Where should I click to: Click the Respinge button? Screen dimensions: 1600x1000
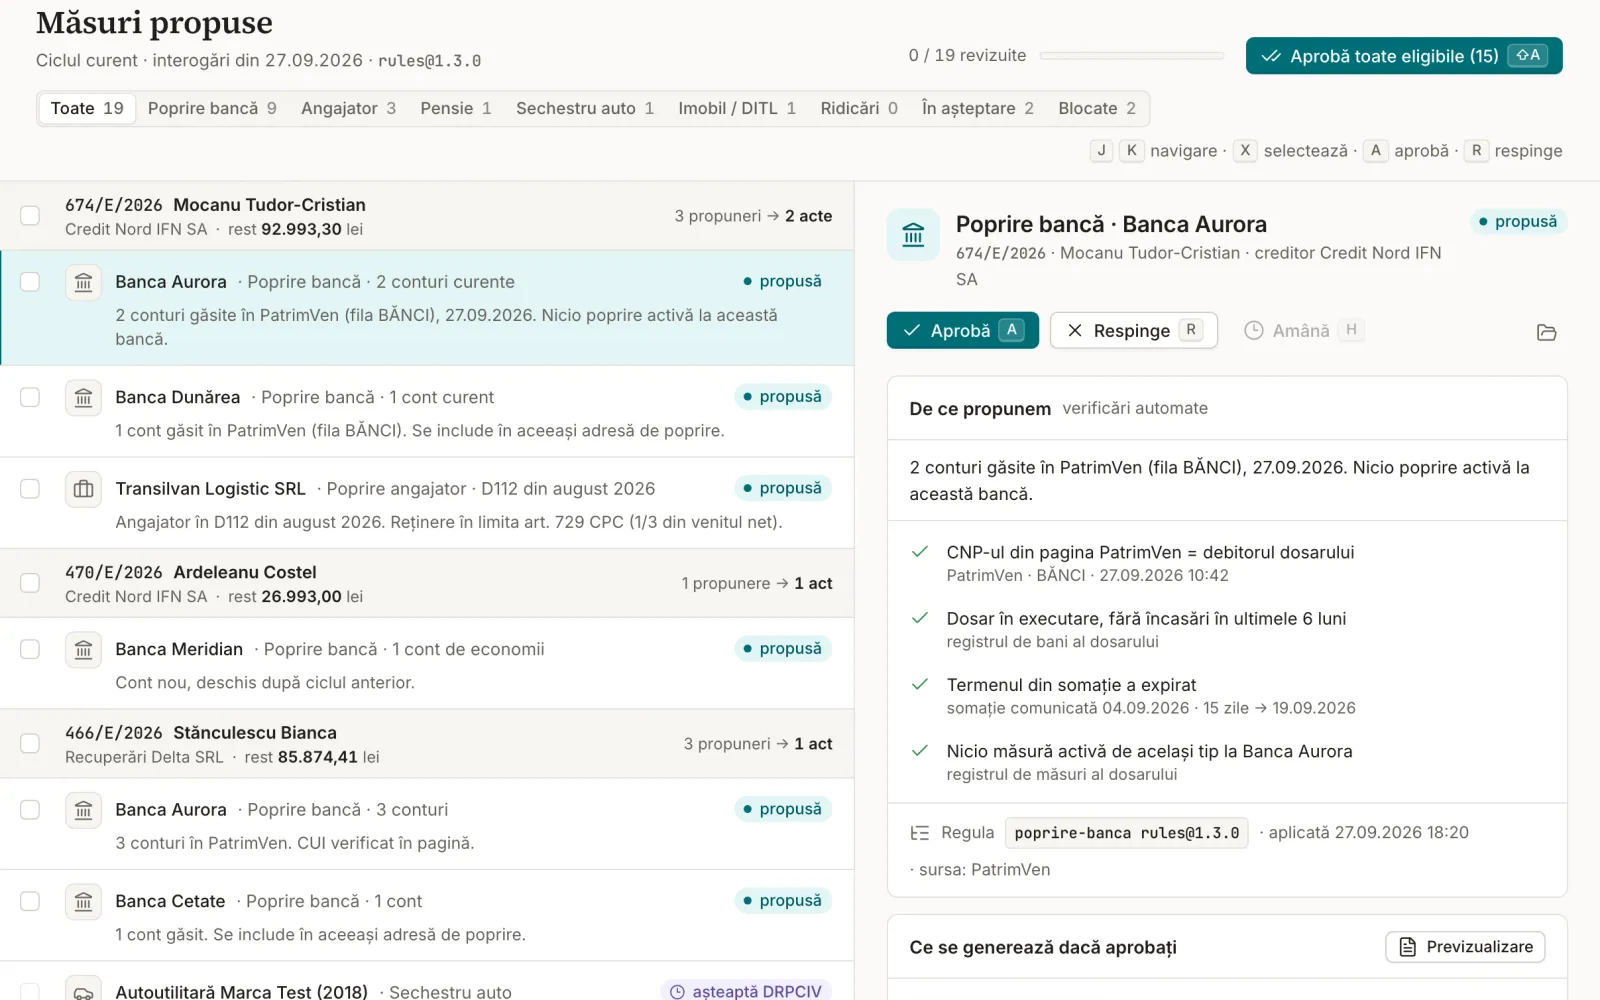coord(1134,331)
